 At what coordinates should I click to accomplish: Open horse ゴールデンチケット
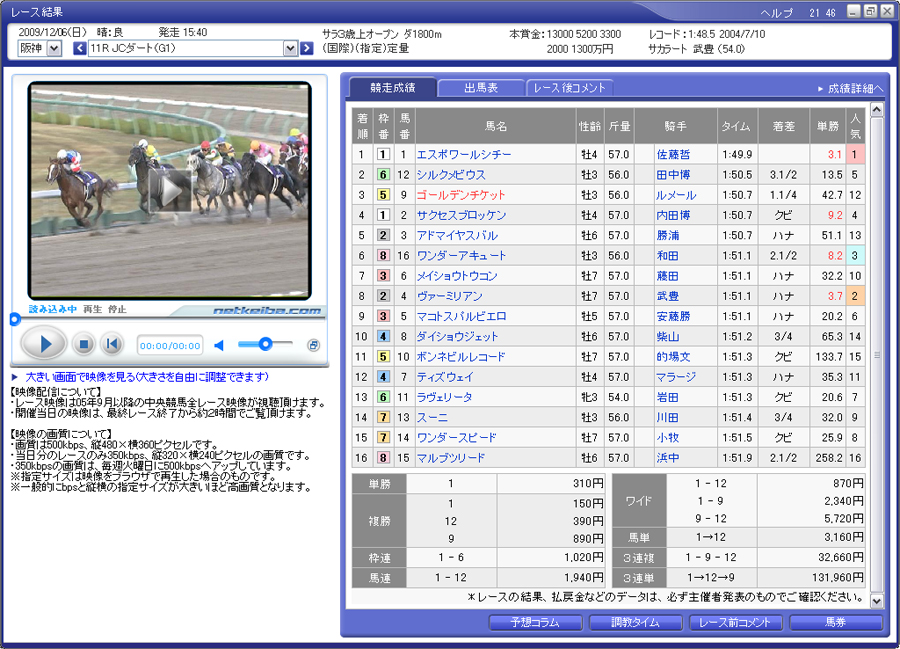click(461, 195)
